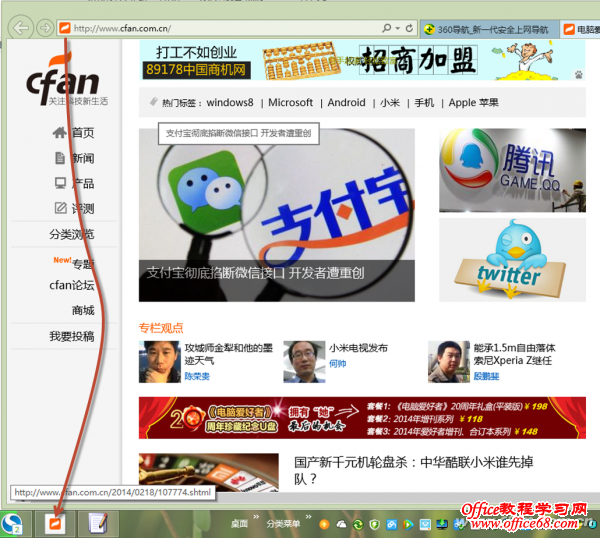Click the 电脑爱好者 周年珍藏纪念U盘 red banner

[x=362, y=418]
